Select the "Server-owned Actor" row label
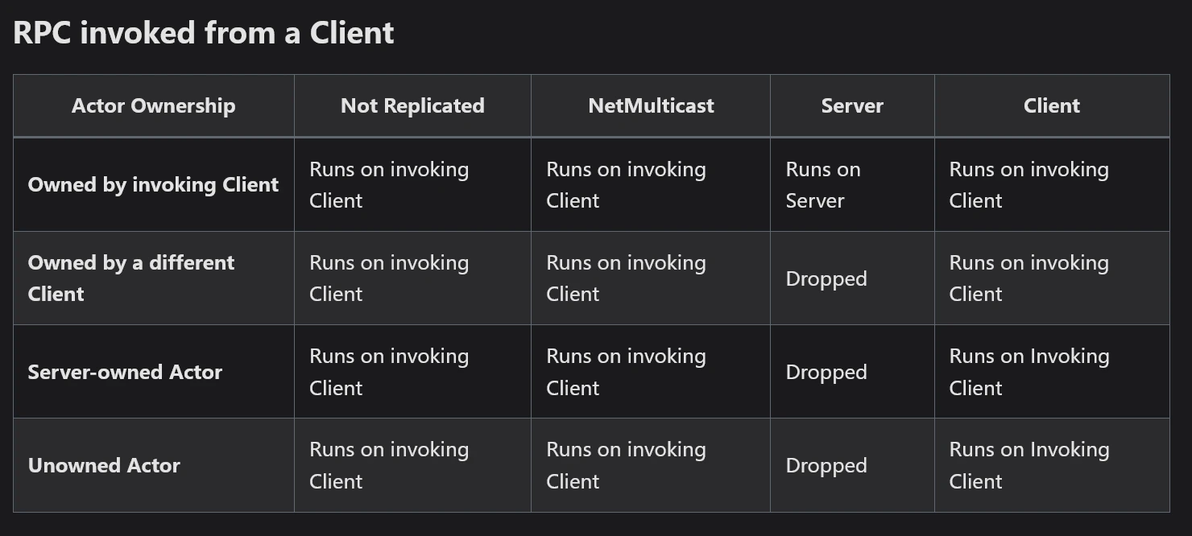This screenshot has width=1192, height=536. tap(125, 372)
